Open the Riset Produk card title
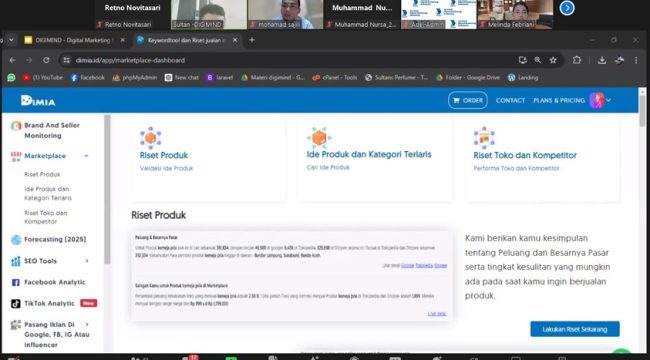This screenshot has width=650, height=360. point(164,155)
